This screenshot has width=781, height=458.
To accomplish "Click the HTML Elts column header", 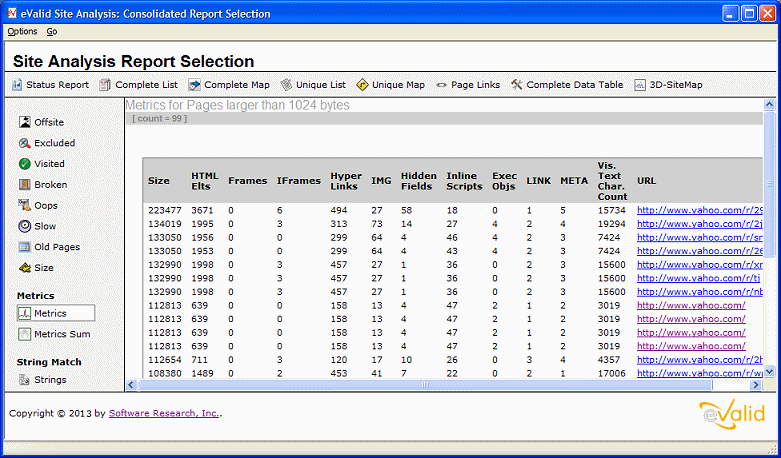I will pyautogui.click(x=205, y=181).
